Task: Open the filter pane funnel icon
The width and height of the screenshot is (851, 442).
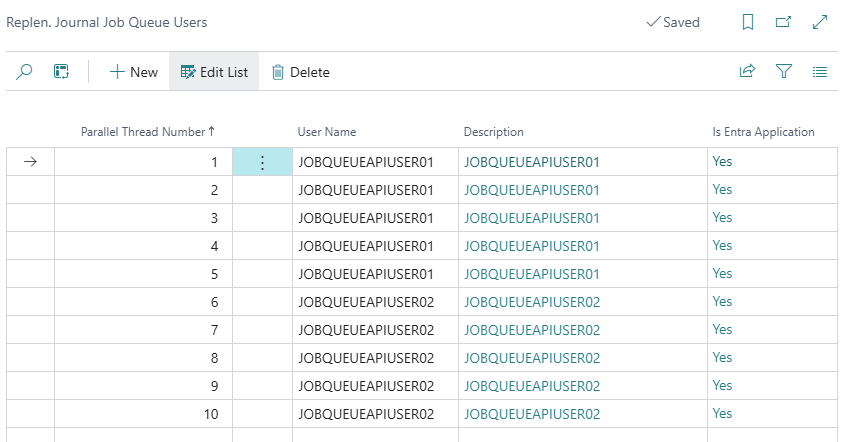Action: 784,72
